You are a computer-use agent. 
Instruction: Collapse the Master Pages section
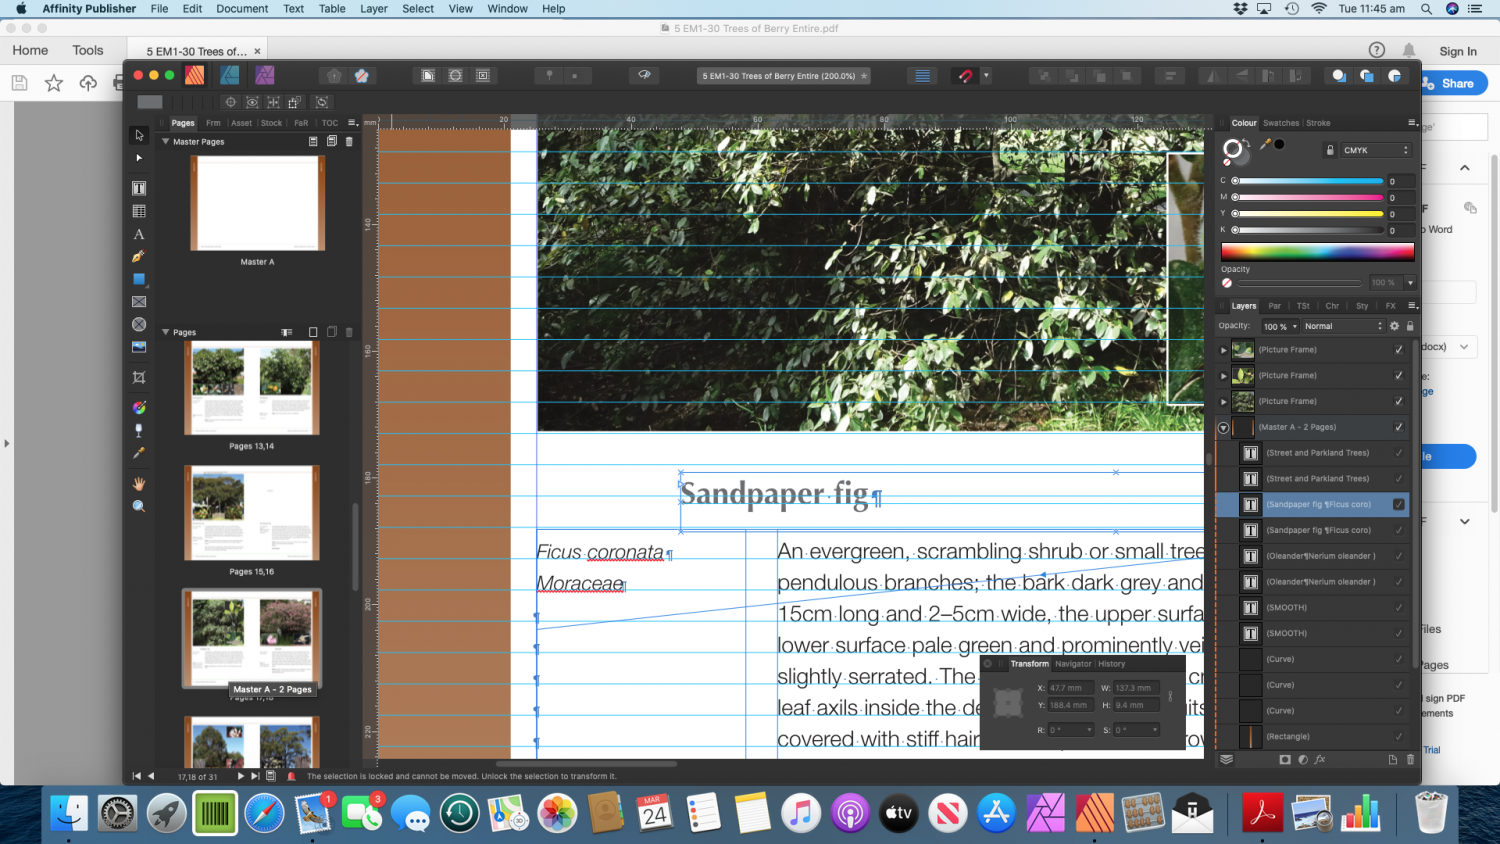tap(166, 142)
